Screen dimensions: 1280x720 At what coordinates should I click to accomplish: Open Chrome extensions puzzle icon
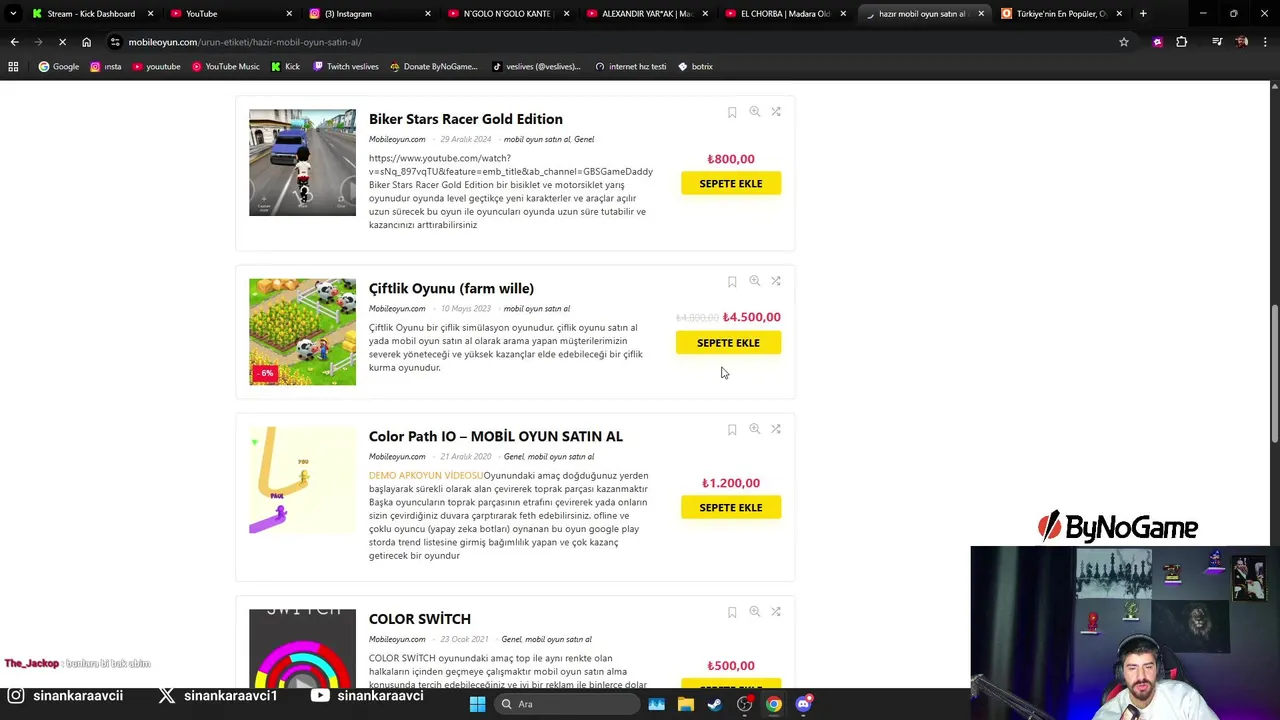click(1182, 42)
